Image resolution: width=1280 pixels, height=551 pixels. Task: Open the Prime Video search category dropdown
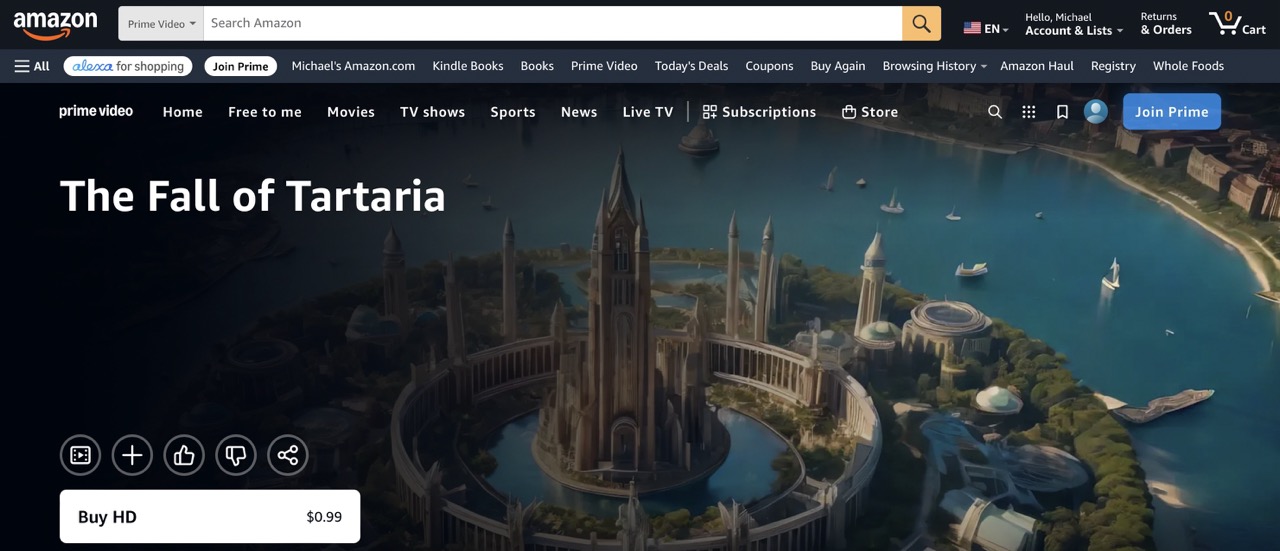(161, 24)
